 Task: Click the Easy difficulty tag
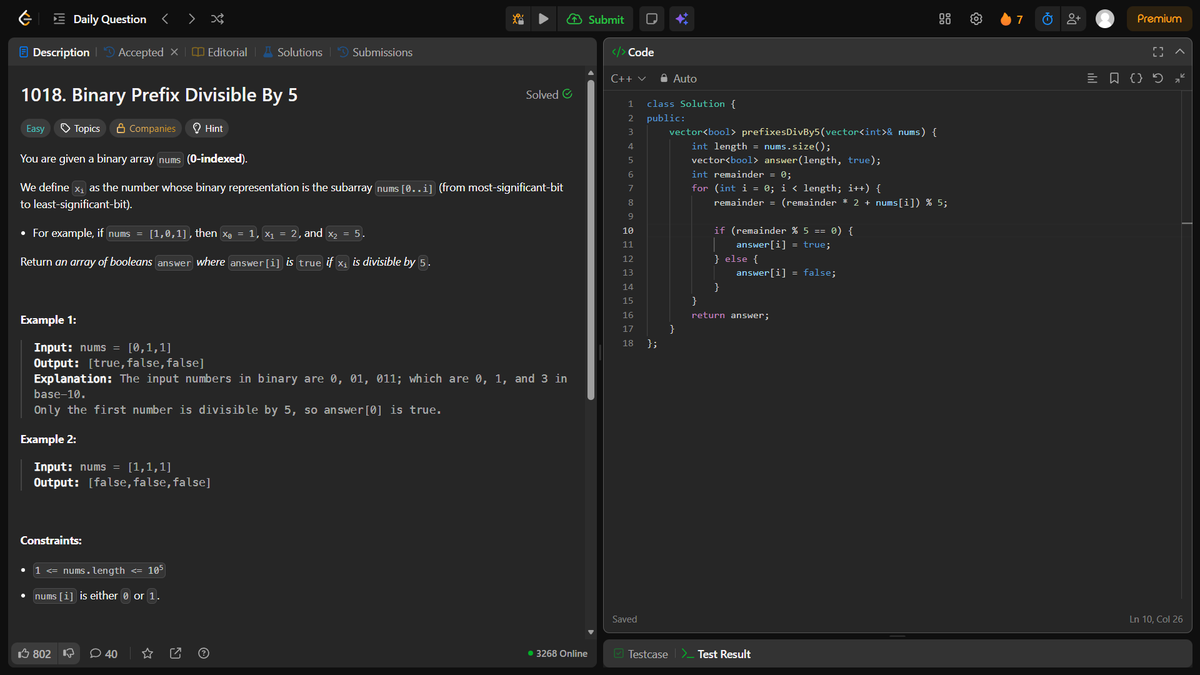35,128
